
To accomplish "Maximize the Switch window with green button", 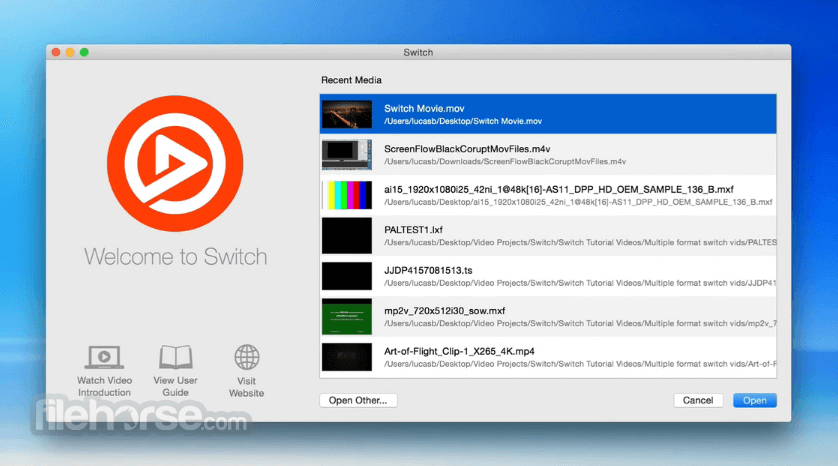I will [84, 52].
